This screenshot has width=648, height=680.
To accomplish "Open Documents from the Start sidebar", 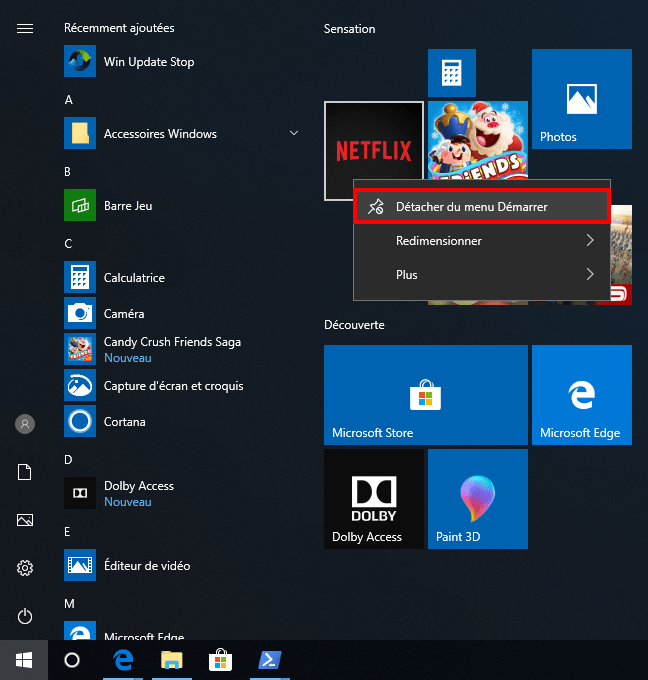I will (25, 472).
